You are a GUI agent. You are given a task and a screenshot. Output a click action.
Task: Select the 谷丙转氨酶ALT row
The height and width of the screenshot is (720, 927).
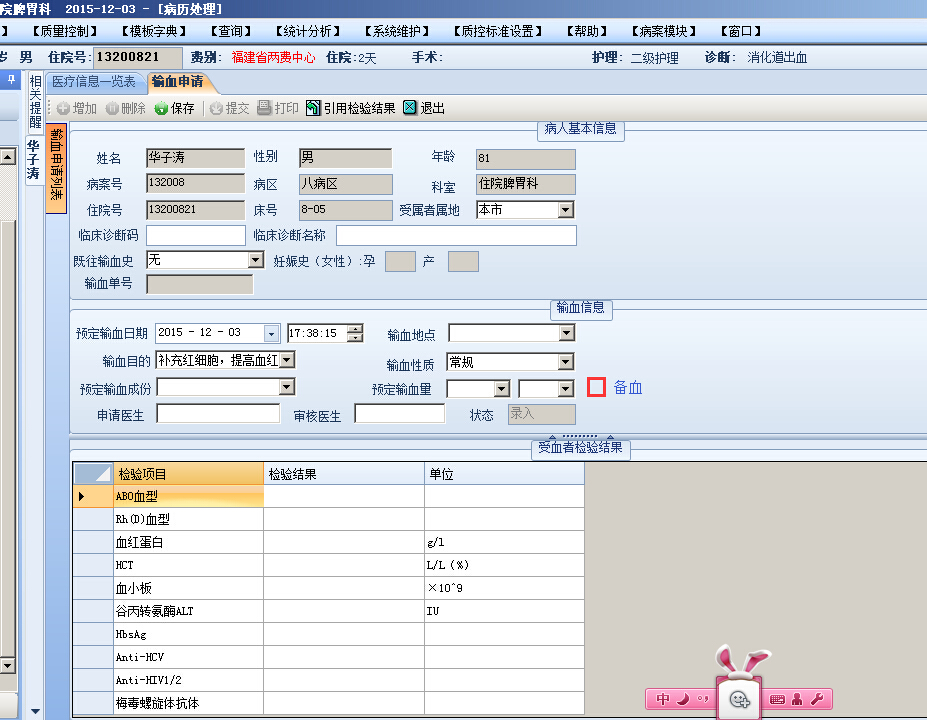[x=329, y=611]
